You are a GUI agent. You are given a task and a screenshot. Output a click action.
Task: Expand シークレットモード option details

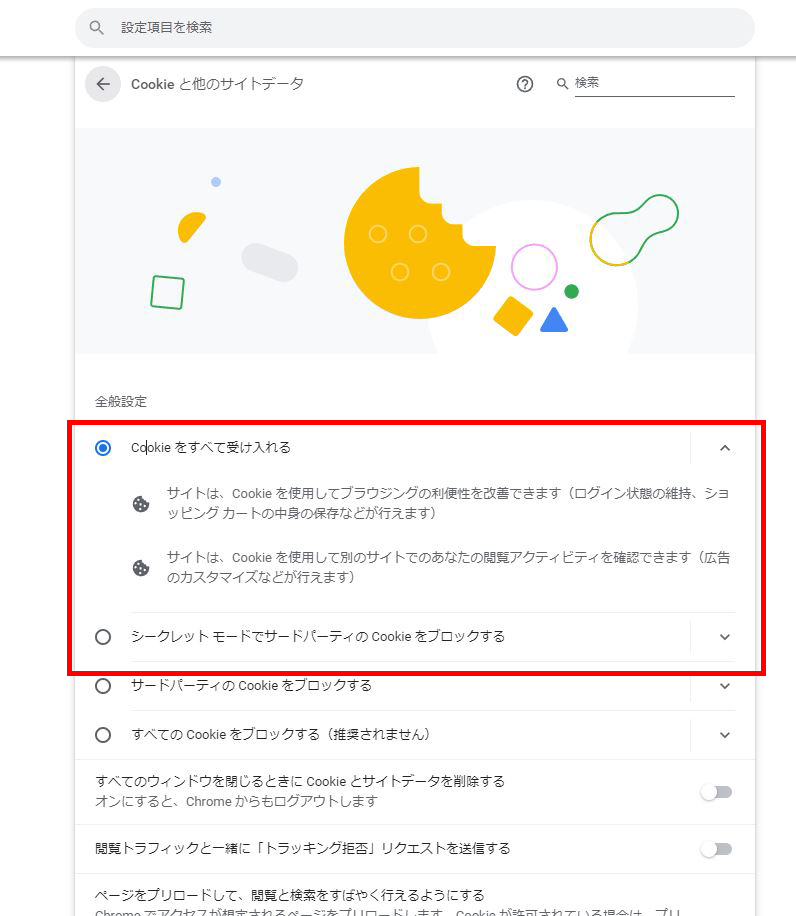[724, 637]
